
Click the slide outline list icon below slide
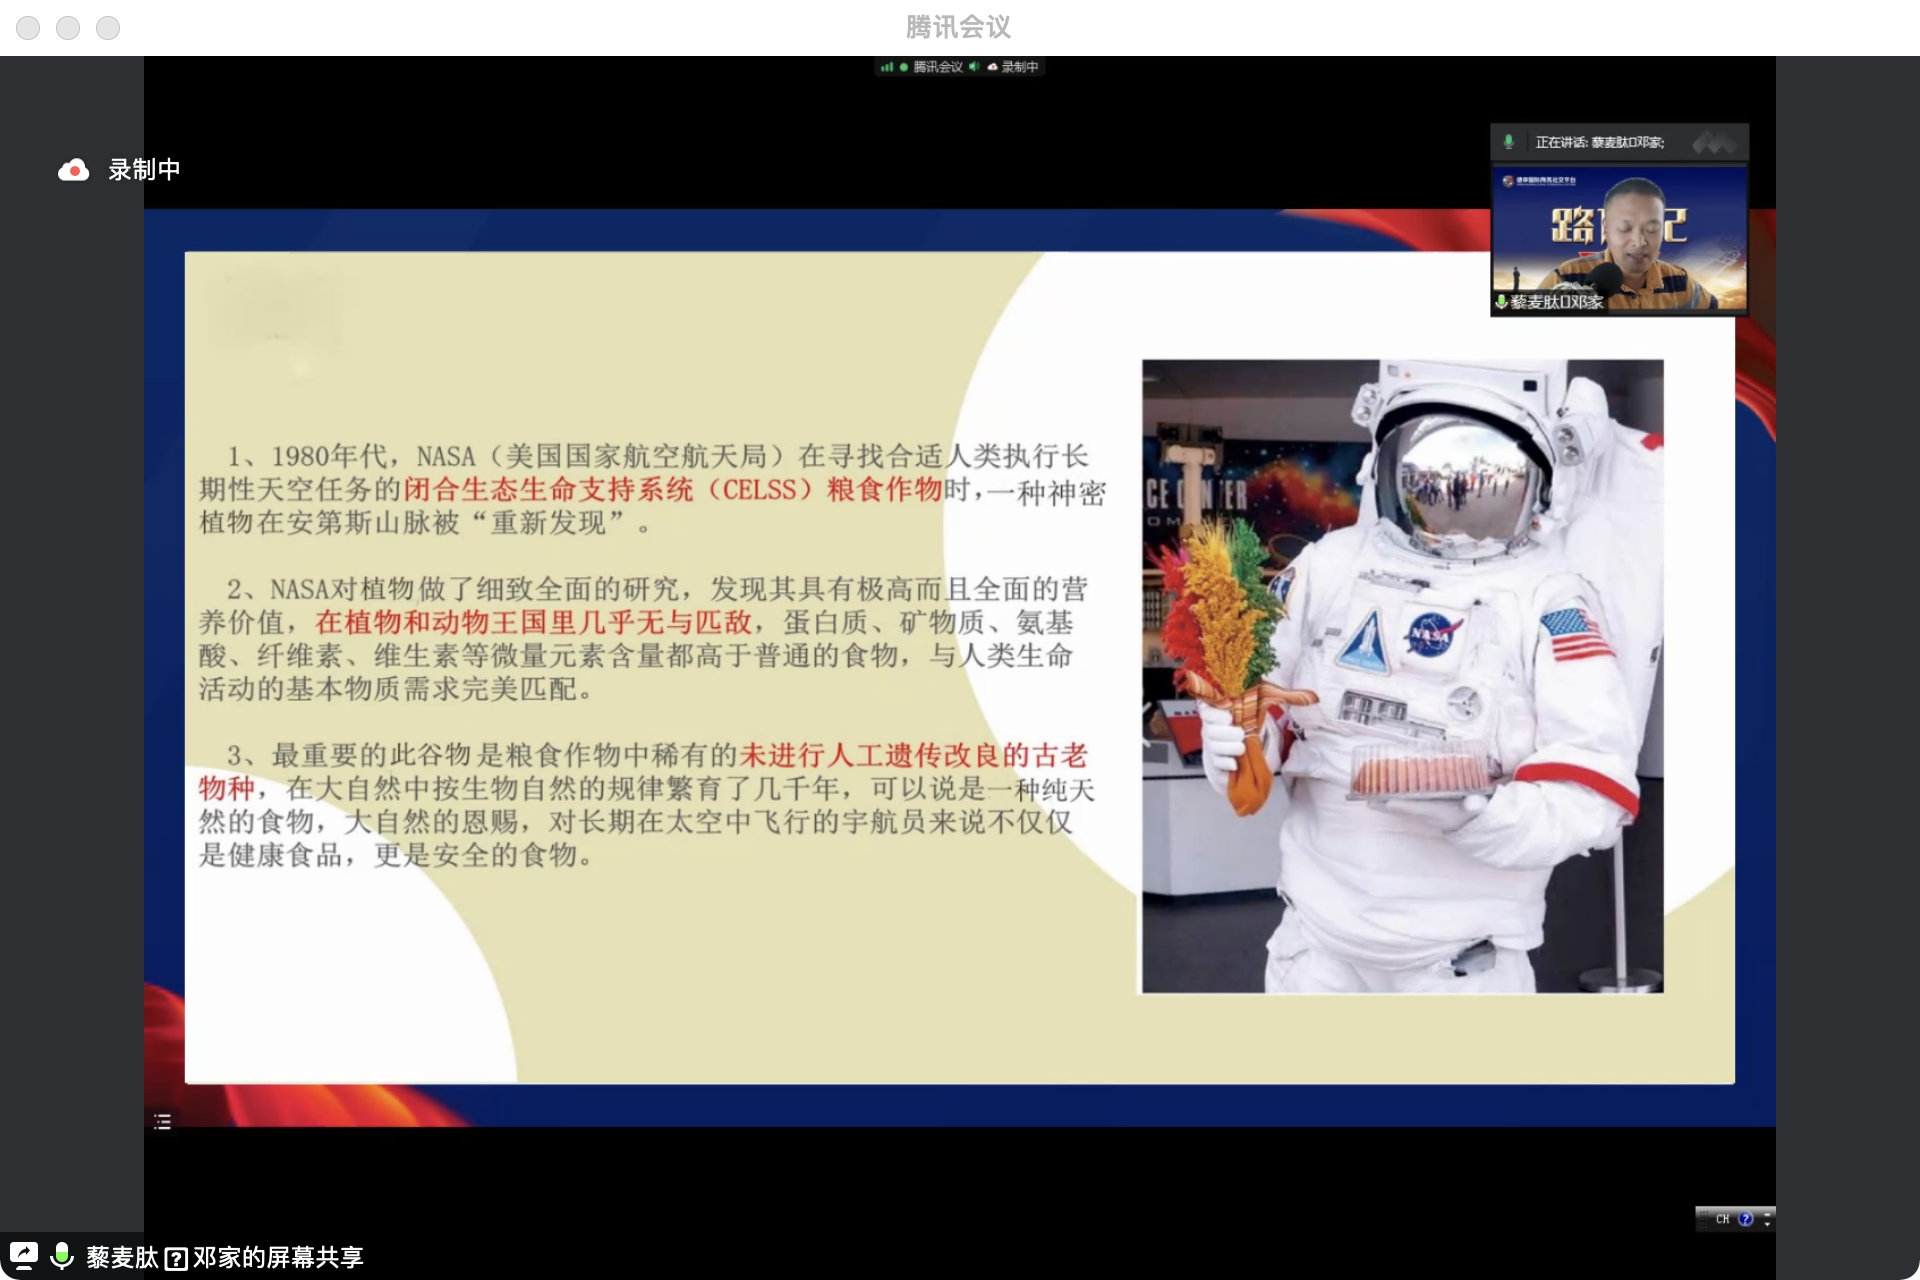(x=163, y=1121)
